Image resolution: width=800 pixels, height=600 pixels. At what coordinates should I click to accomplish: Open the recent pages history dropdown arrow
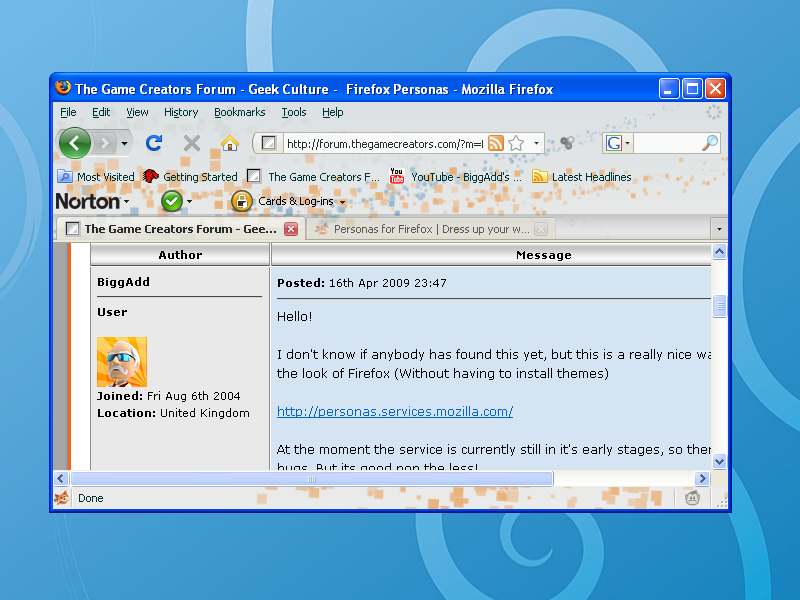[124, 143]
